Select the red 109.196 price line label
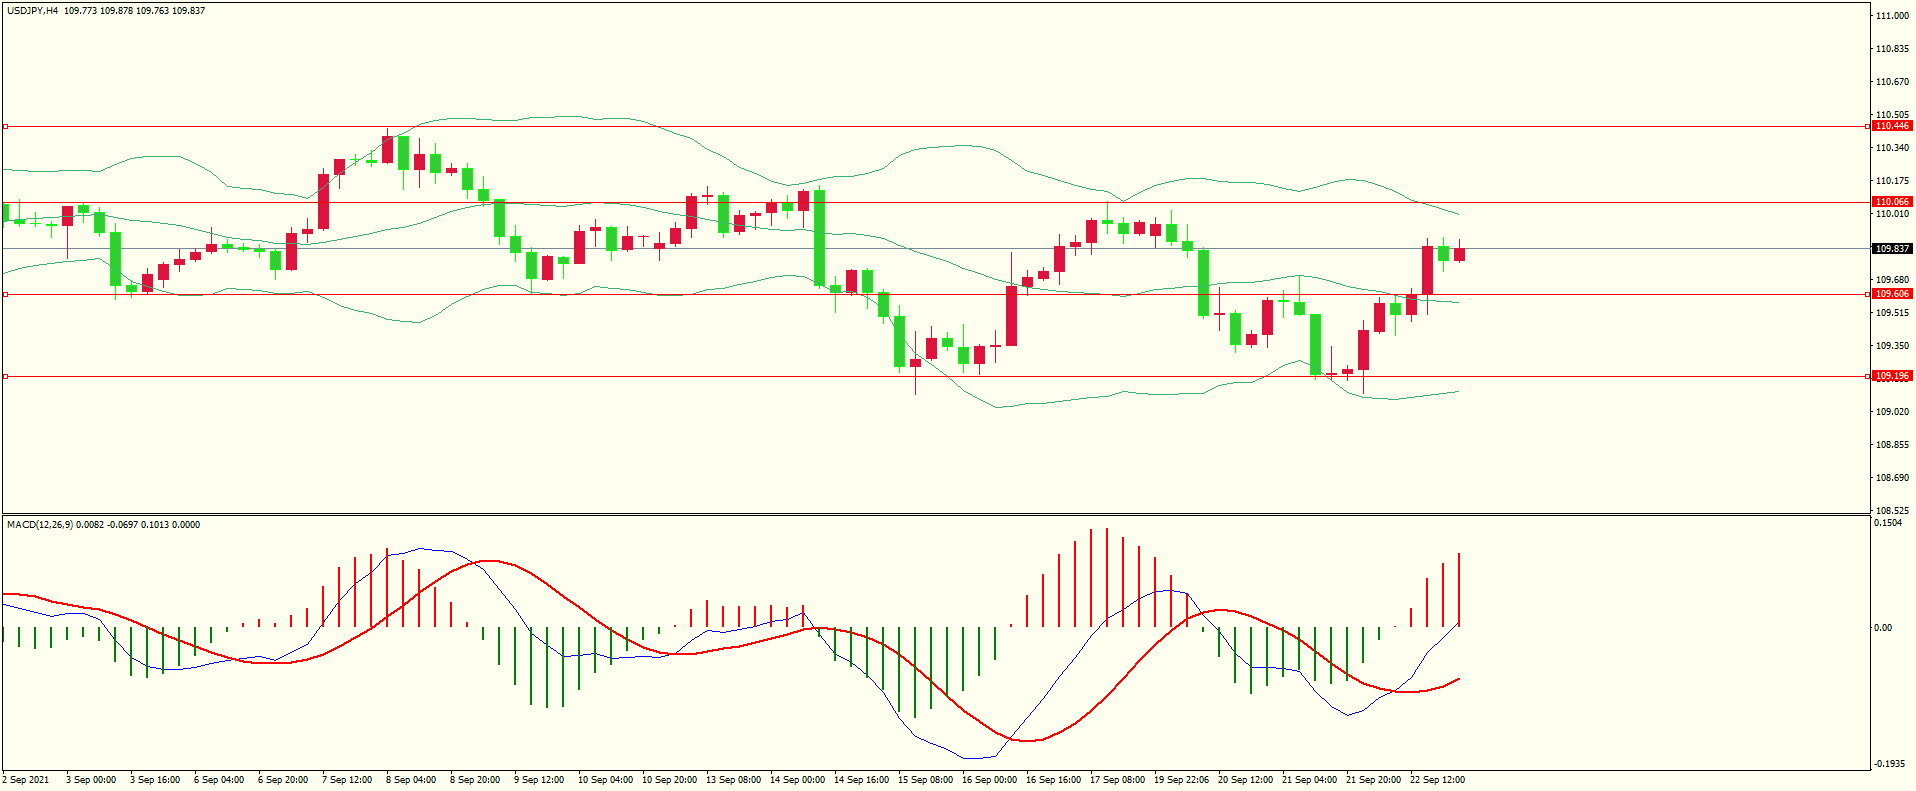Viewport: 1916px width, 791px height. click(x=1892, y=376)
